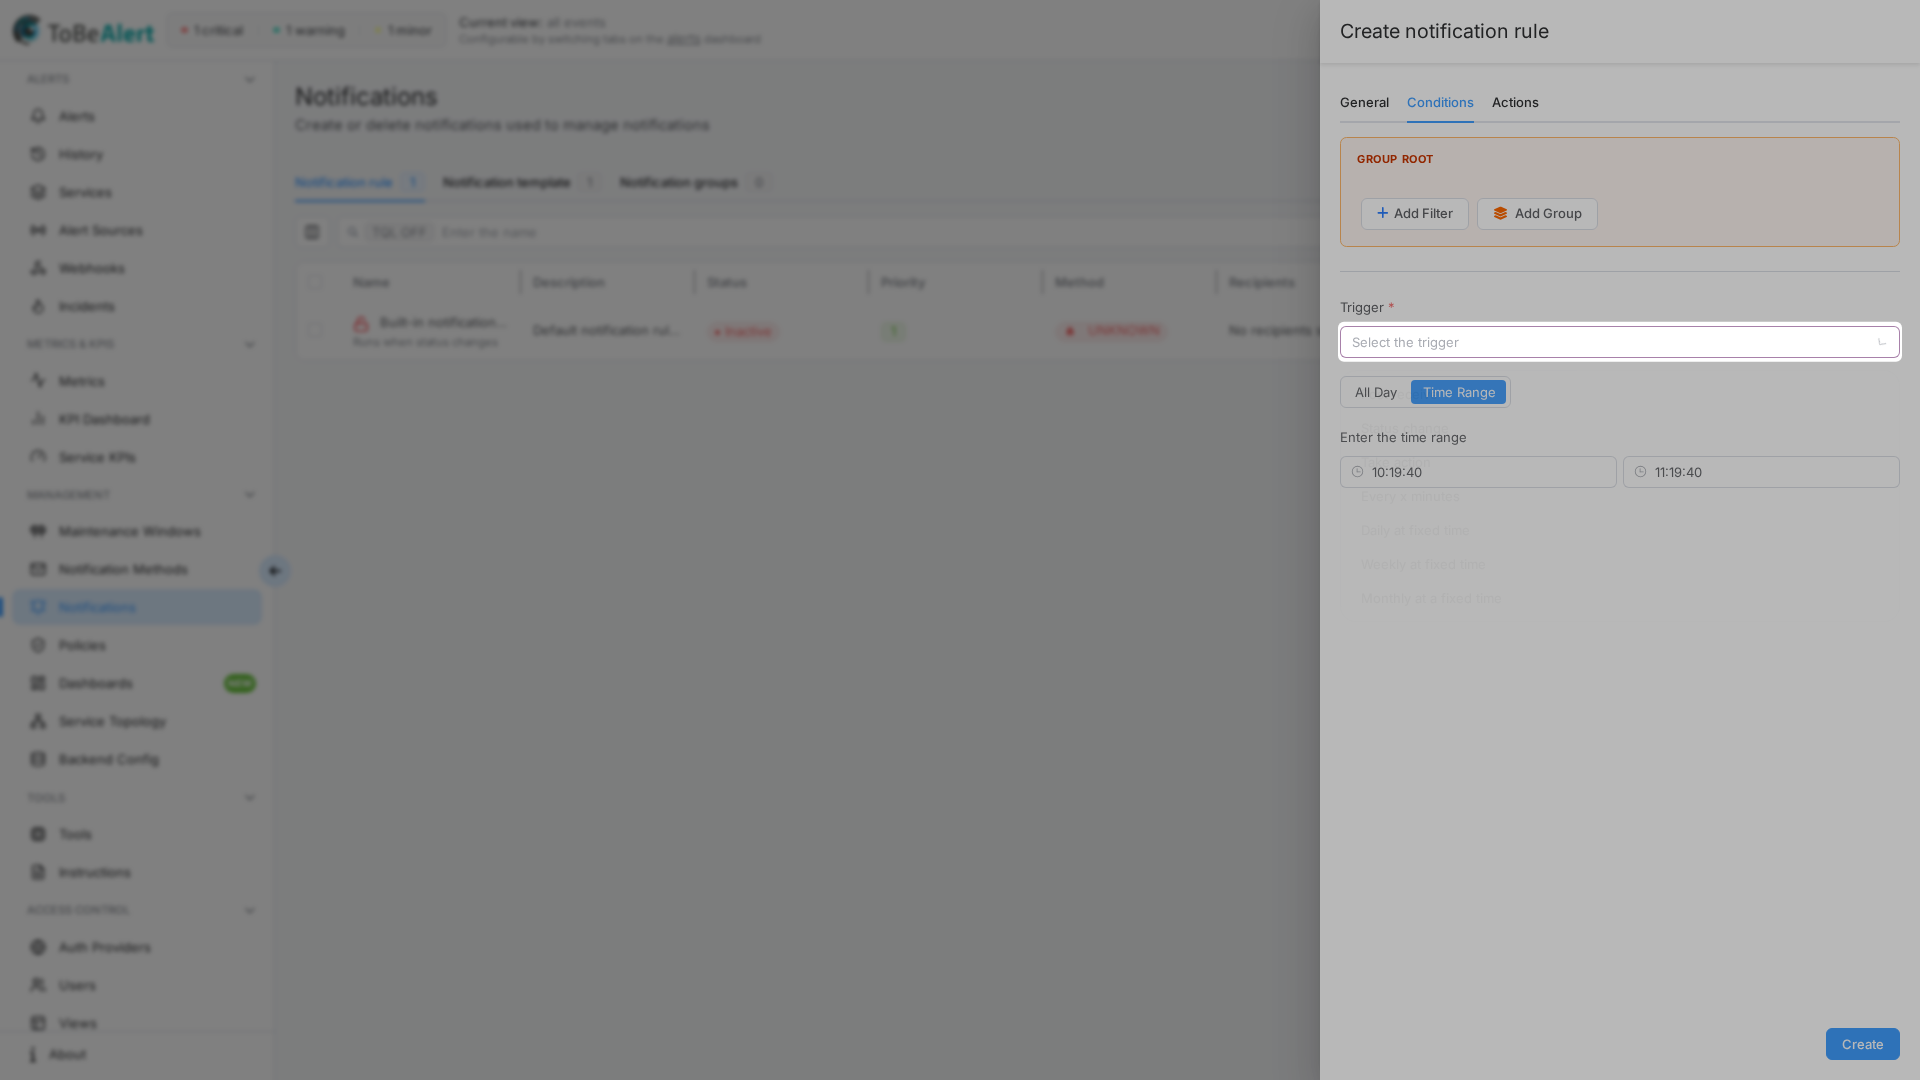Follow the alerts link in header
1920x1080 pixels.
tap(683, 39)
